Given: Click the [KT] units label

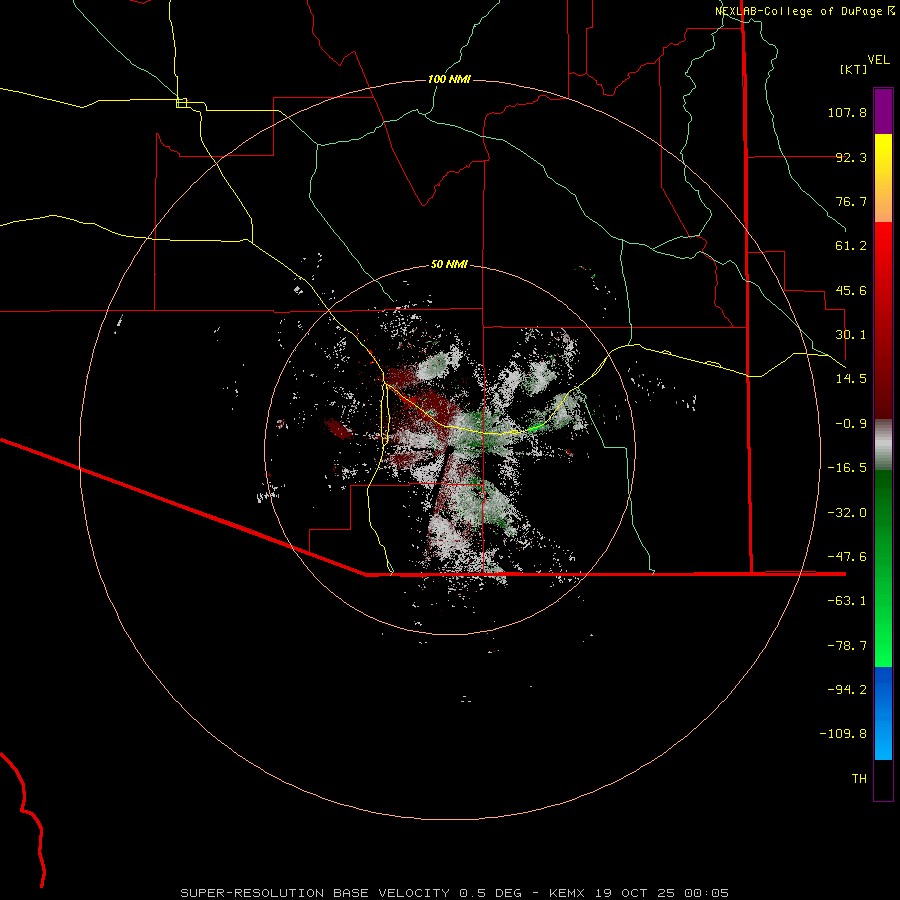Looking at the screenshot, I should click(854, 69).
